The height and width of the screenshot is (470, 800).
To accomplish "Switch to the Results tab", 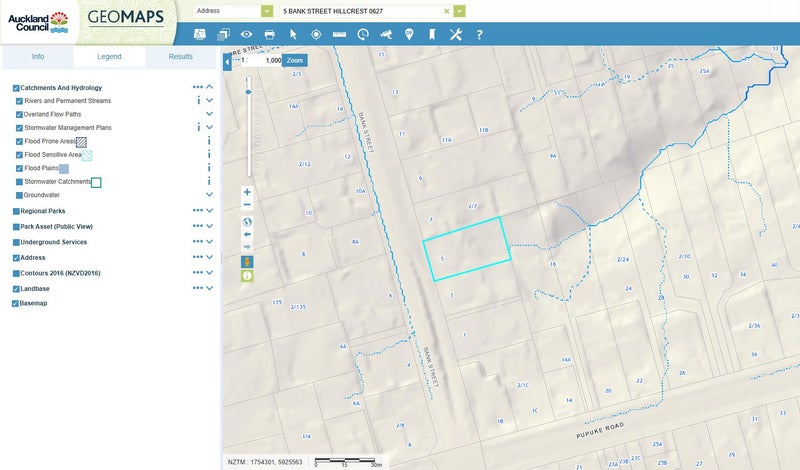I will (x=180, y=57).
